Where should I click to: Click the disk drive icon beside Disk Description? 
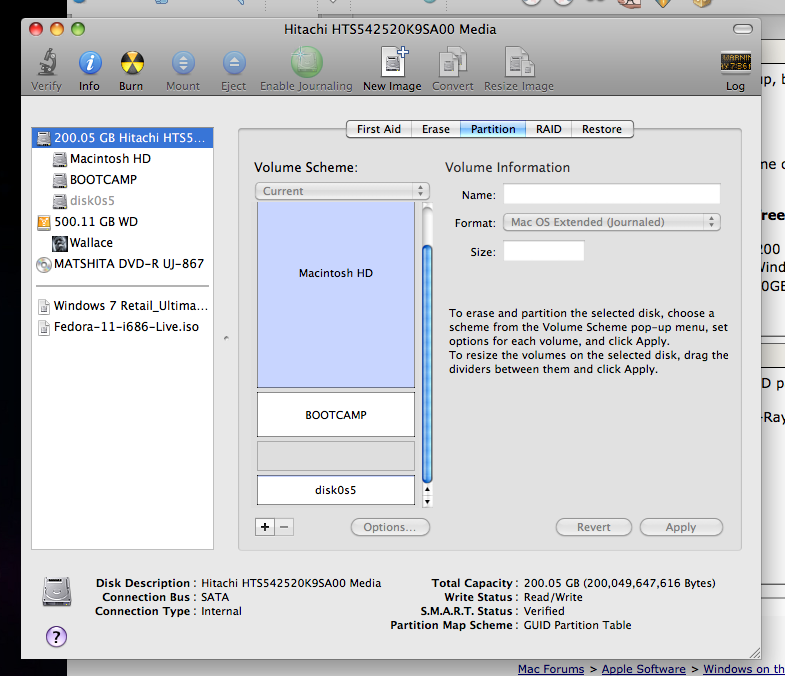pos(57,591)
